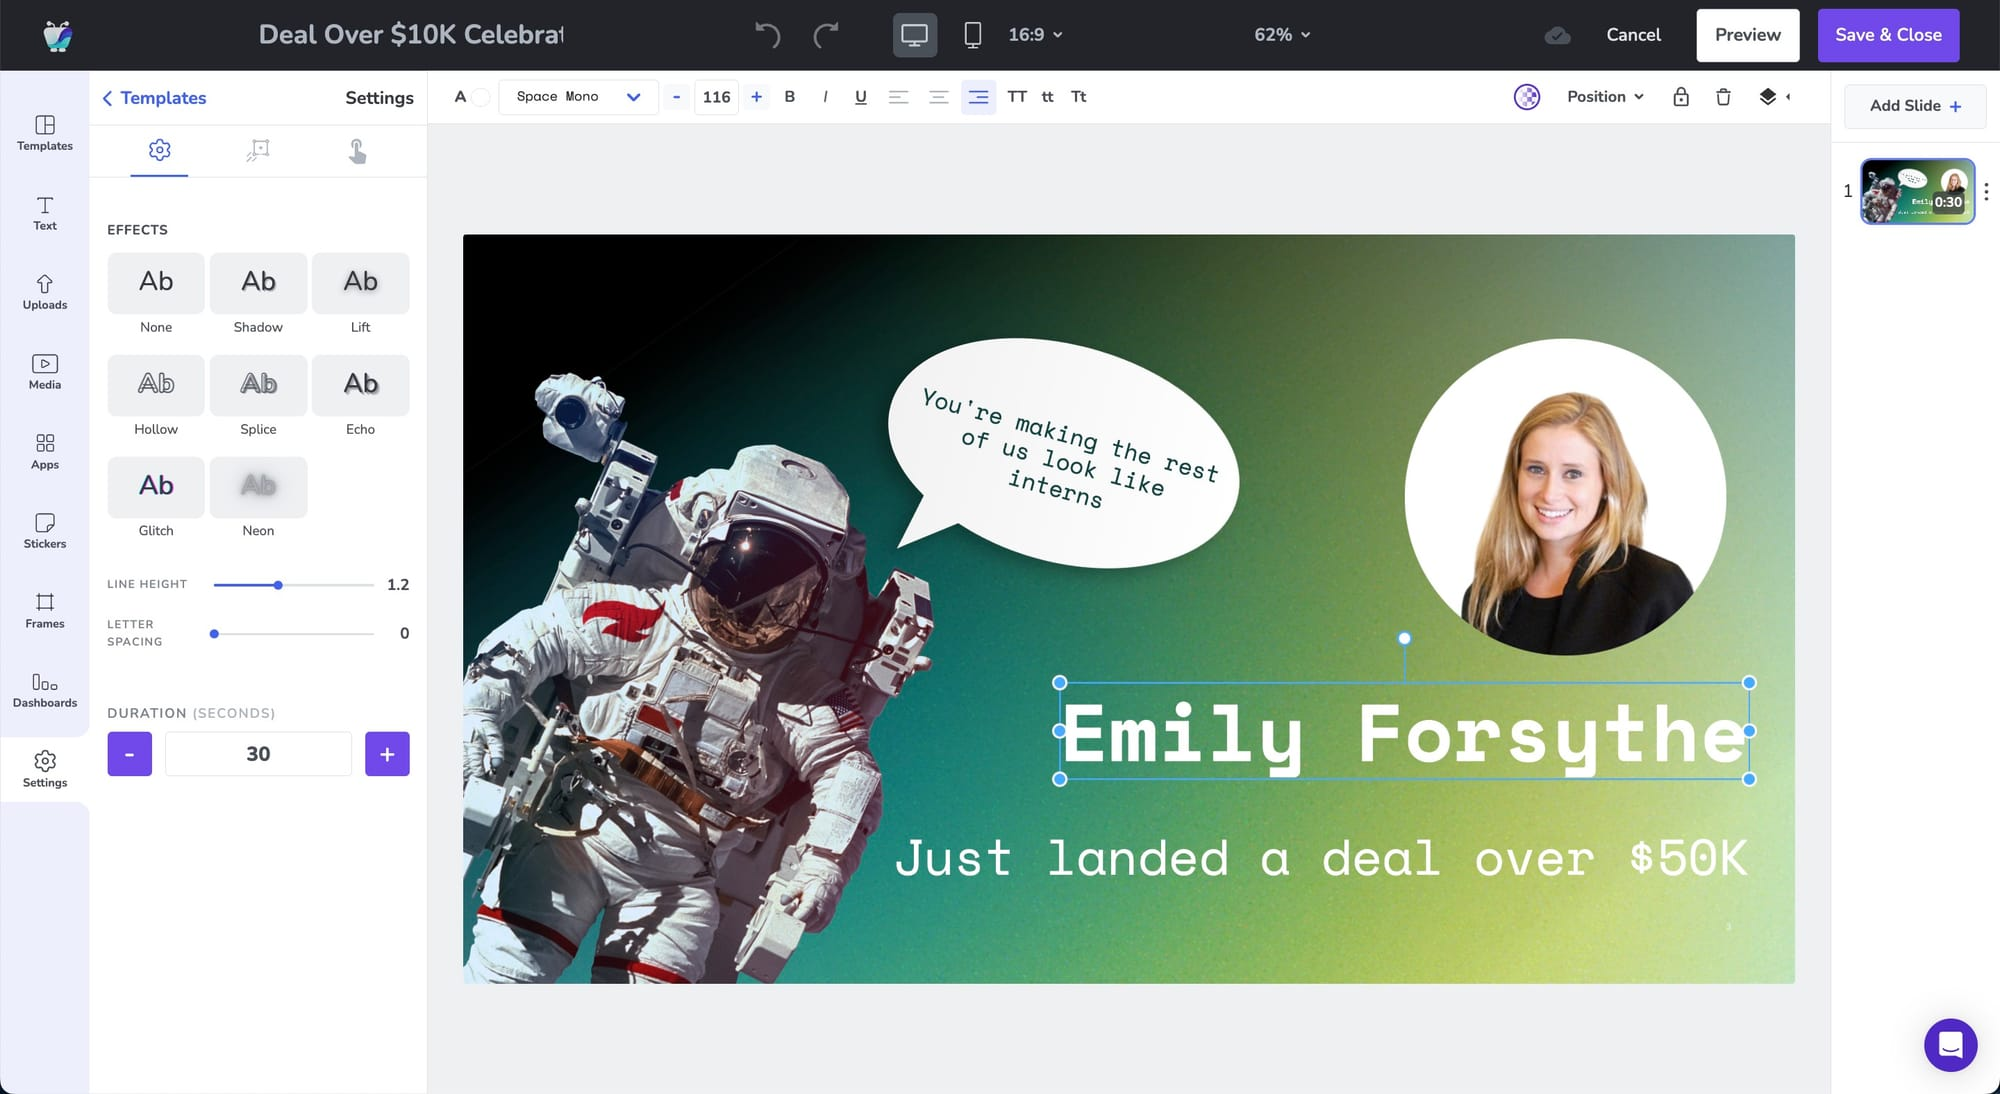Click the Save & Close button
The width and height of the screenshot is (2000, 1094).
pyautogui.click(x=1888, y=35)
